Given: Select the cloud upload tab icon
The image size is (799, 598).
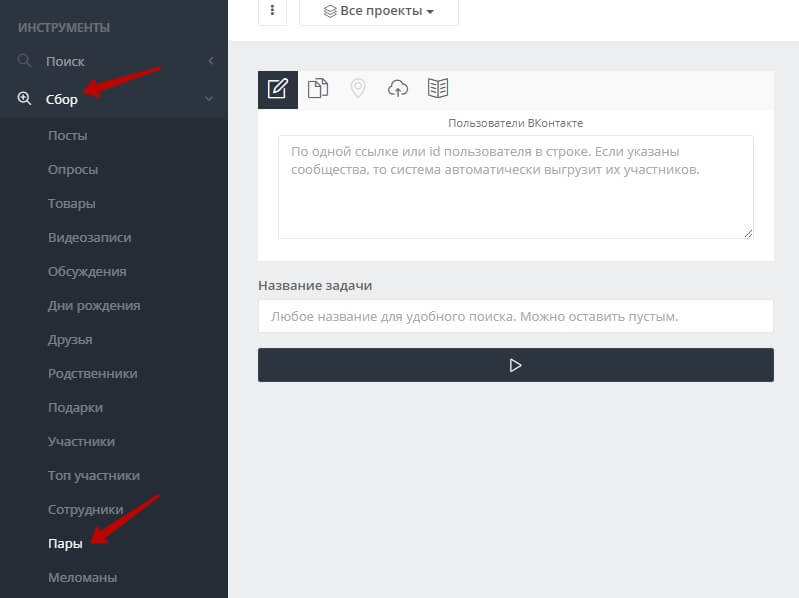Looking at the screenshot, I should point(398,89).
